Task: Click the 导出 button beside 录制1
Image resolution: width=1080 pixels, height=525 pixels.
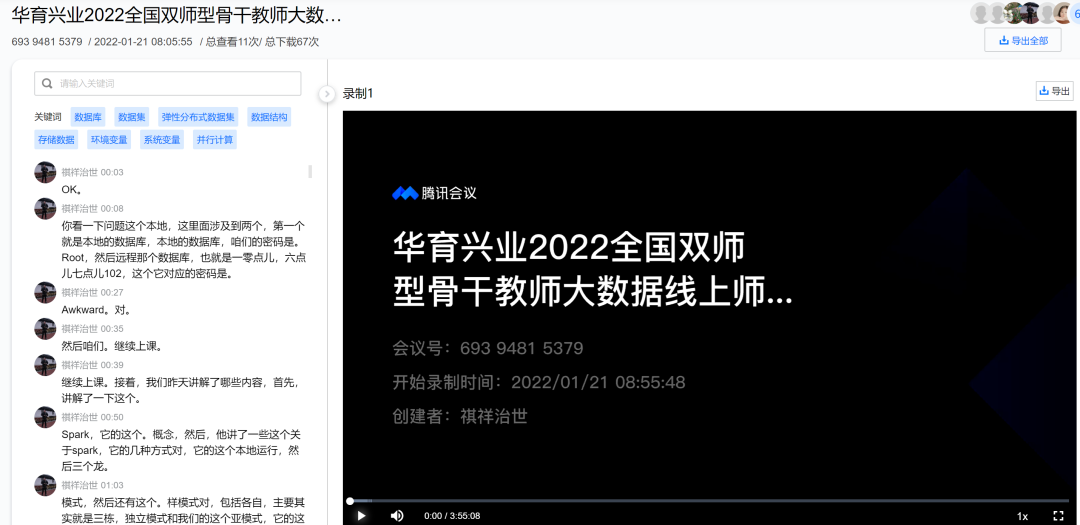Action: [1055, 91]
